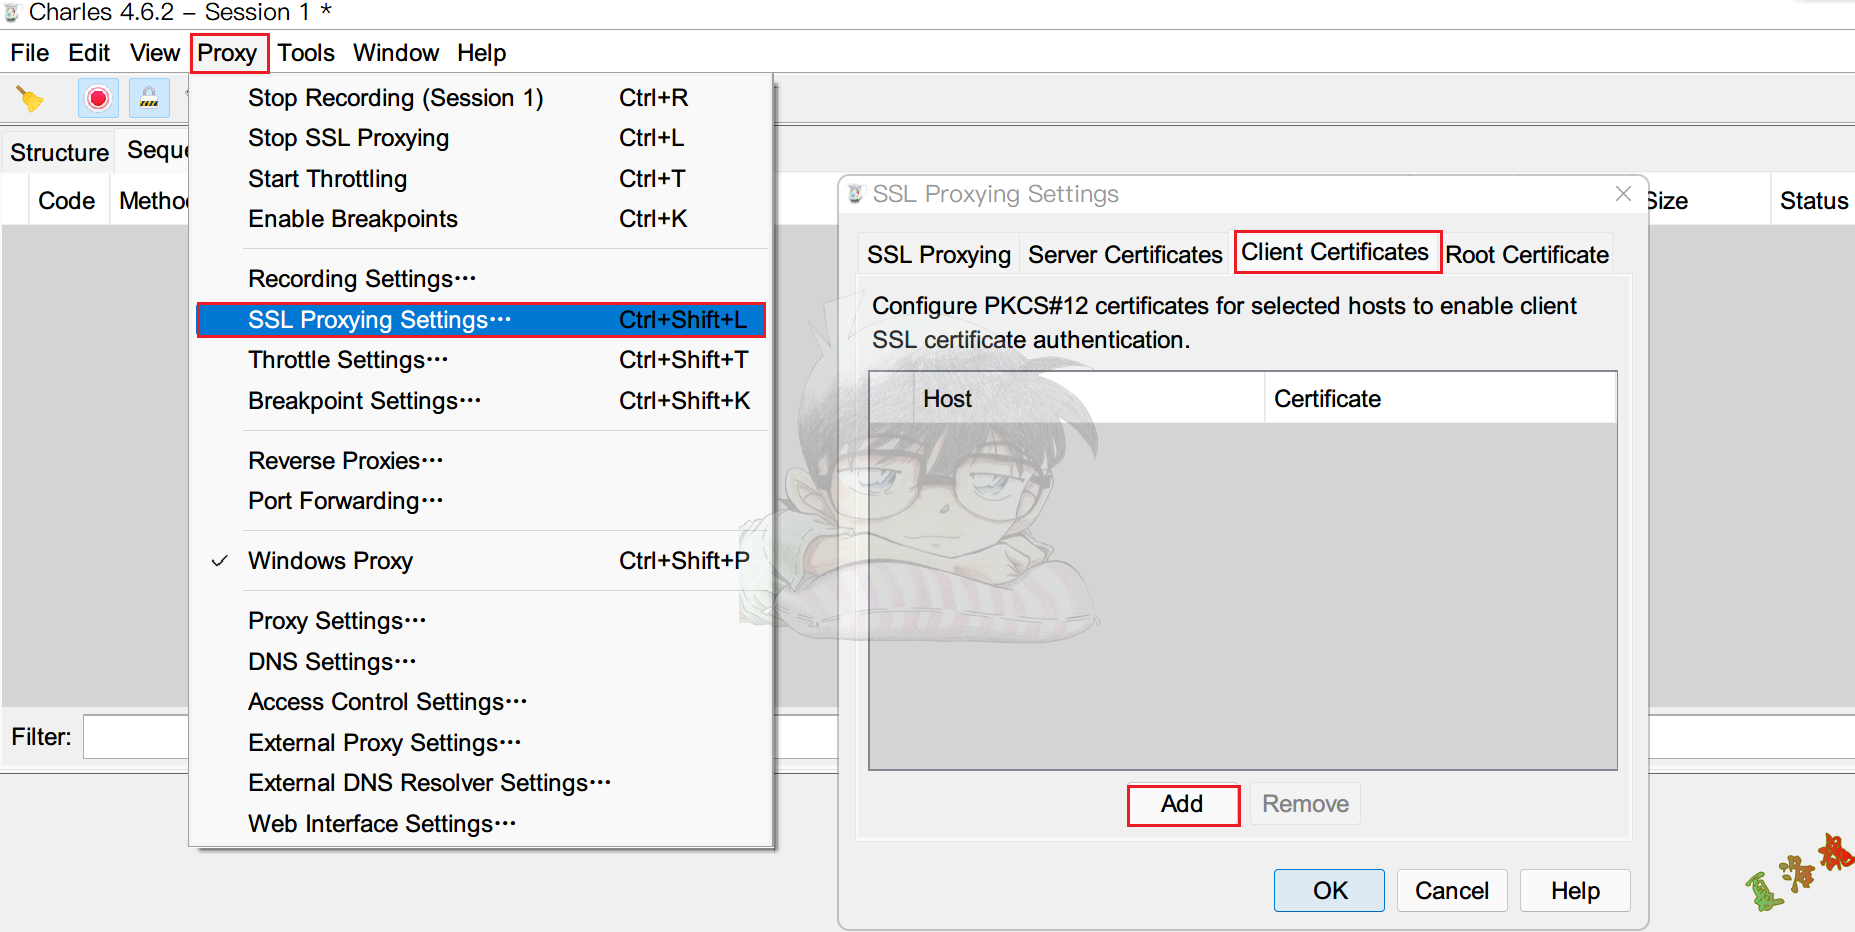Confirm the dialog with OK
The width and height of the screenshot is (1855, 932).
click(1329, 890)
